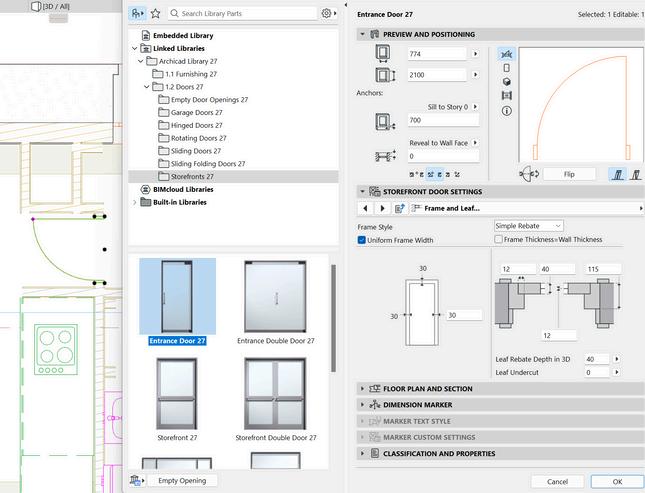Open the Frame and Leaf page dropdown
The image size is (645, 493).
527,208
